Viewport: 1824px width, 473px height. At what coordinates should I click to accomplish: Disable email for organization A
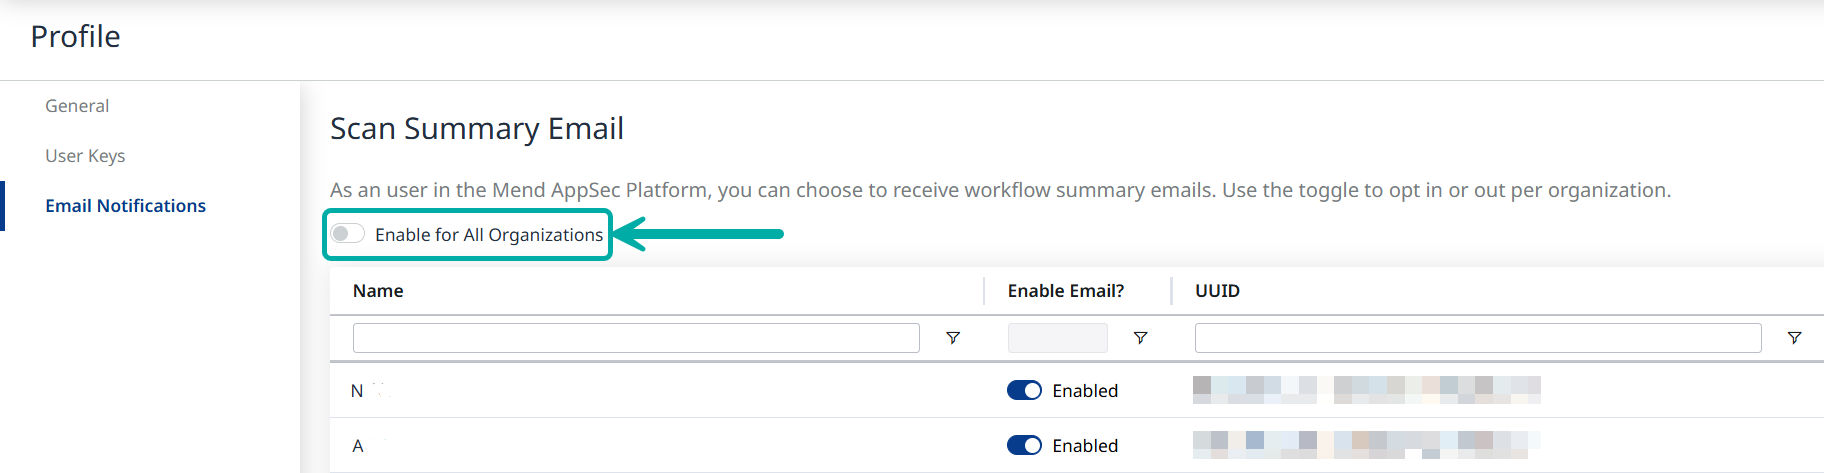click(x=1024, y=446)
